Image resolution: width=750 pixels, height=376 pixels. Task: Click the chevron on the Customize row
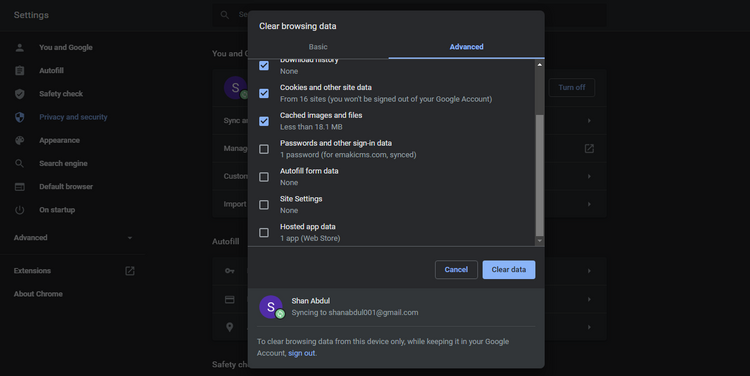(x=589, y=177)
